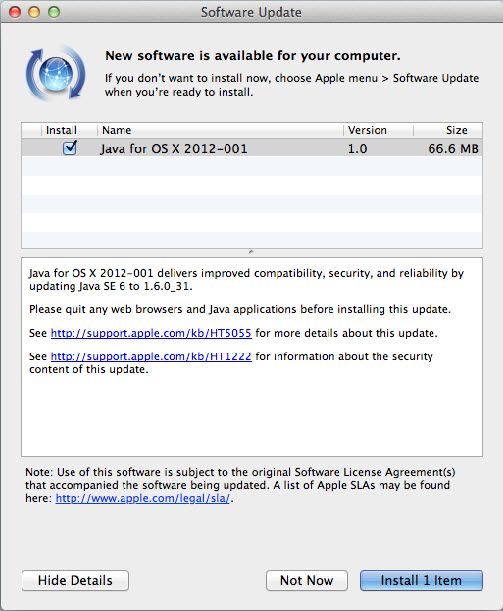The image size is (503, 611).
Task: Select the Java for OS X 2012-001 row name
Action: [x=174, y=148]
